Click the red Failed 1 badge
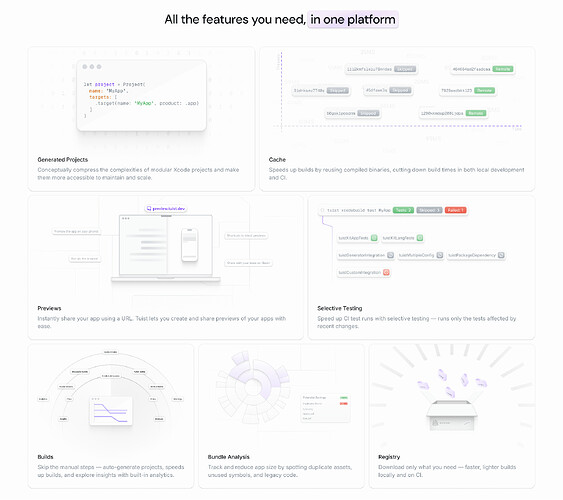The width and height of the screenshot is (563, 500). [x=456, y=210]
